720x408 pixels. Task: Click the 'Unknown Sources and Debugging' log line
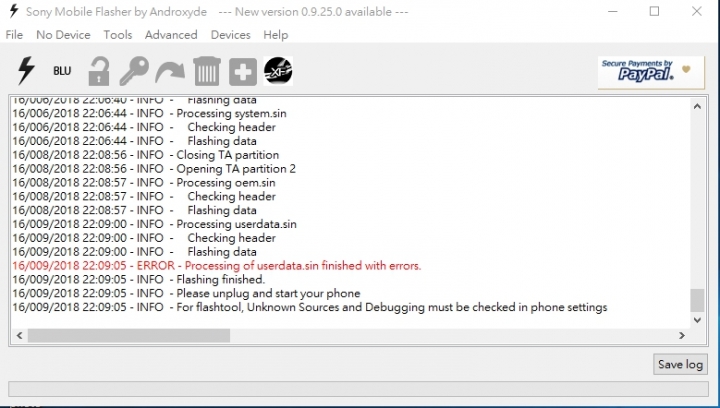310,307
